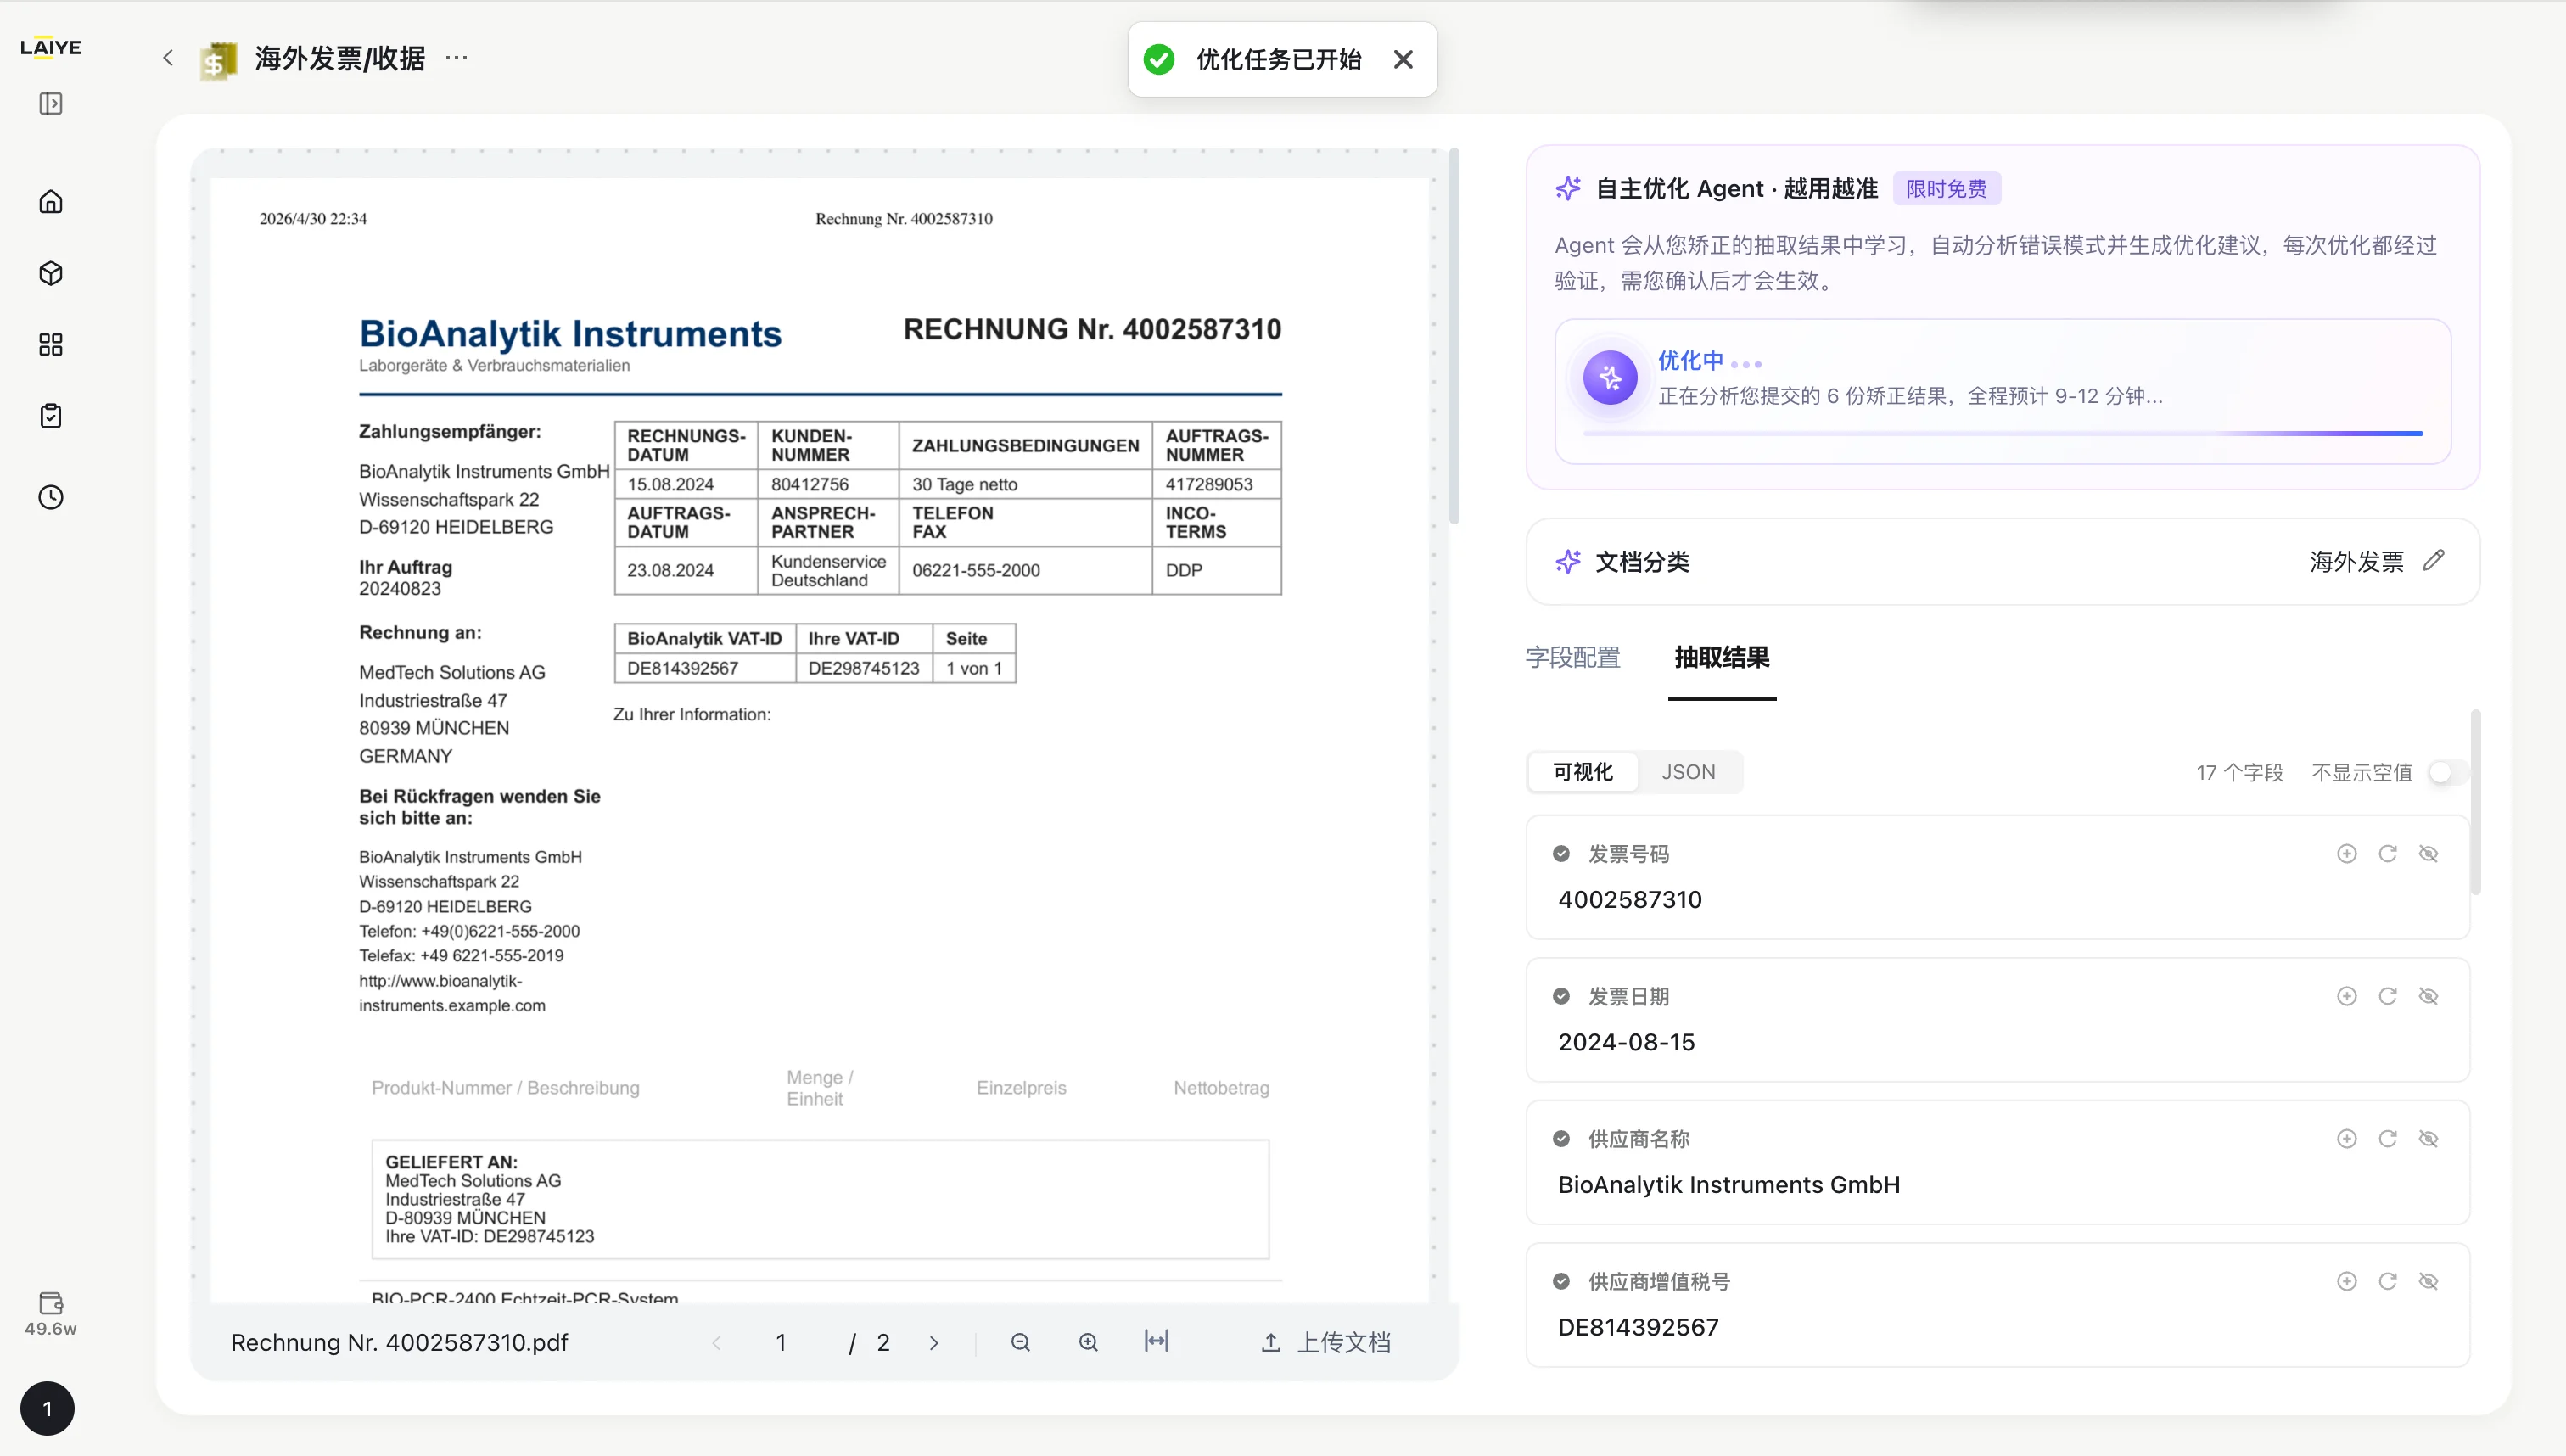Click the refresh icon for 供应商名称
Viewport: 2566px width, 1456px height.
click(2388, 1139)
